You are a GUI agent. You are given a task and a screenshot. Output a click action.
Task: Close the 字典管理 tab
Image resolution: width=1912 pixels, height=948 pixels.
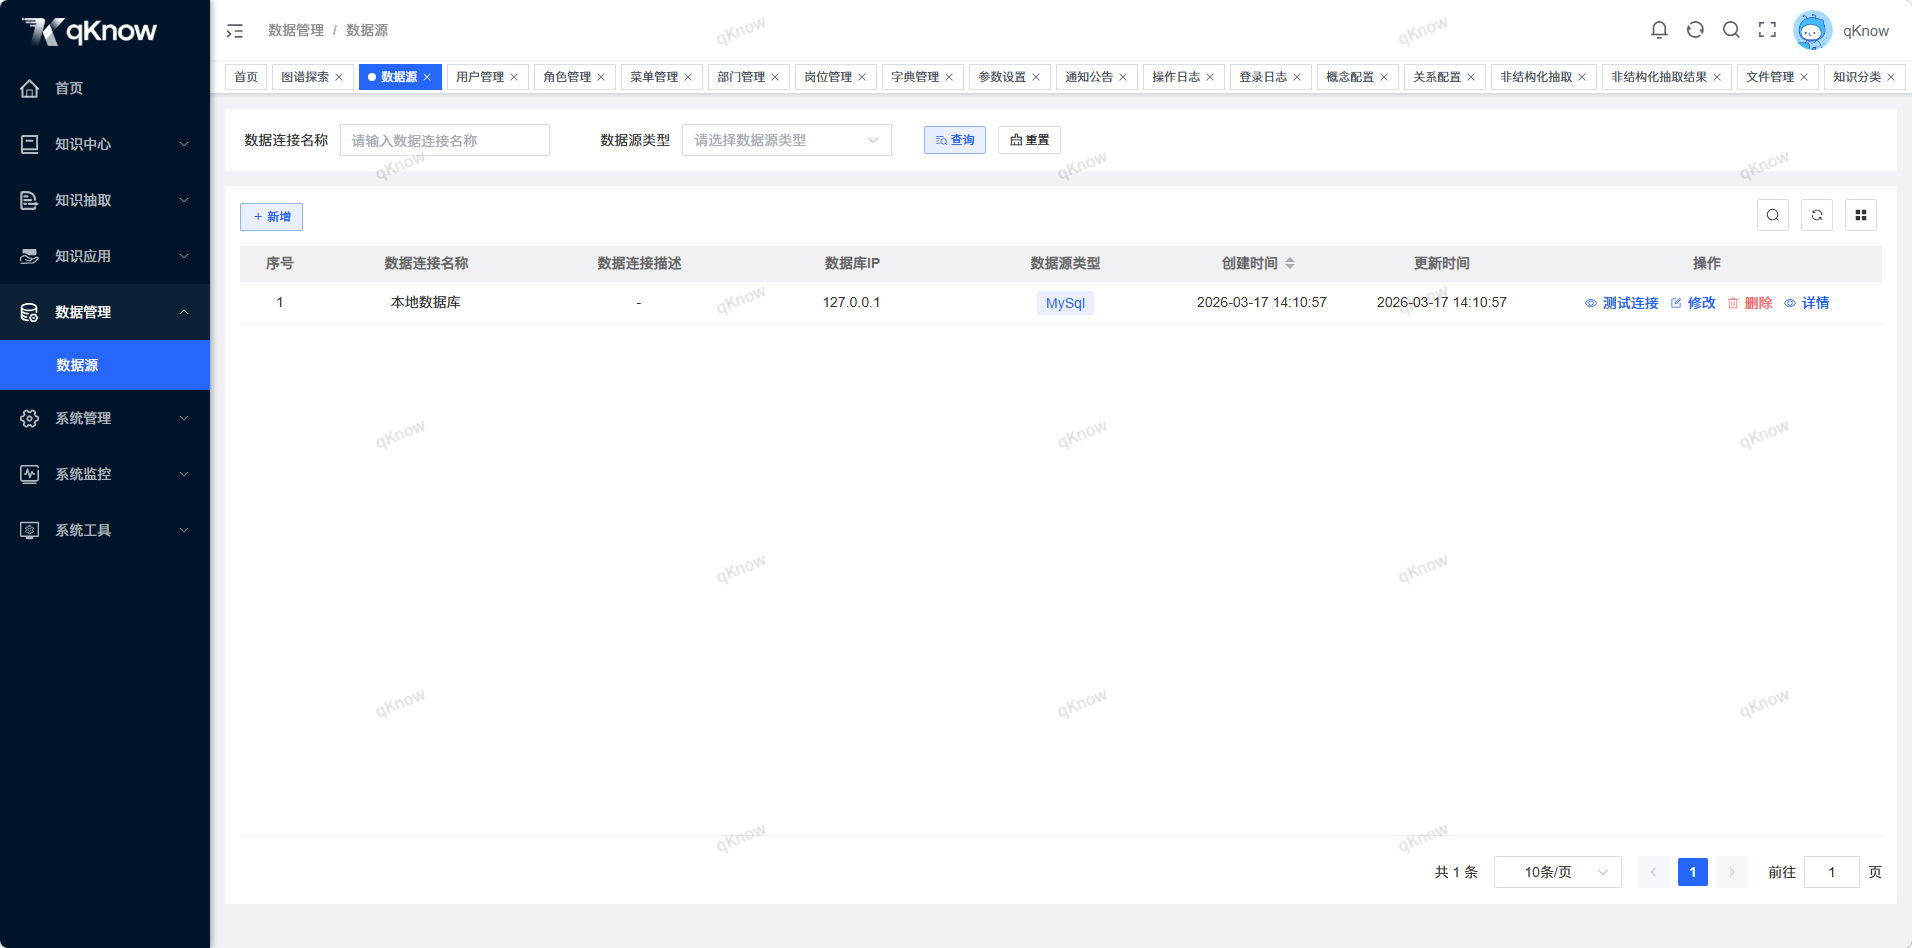(949, 77)
